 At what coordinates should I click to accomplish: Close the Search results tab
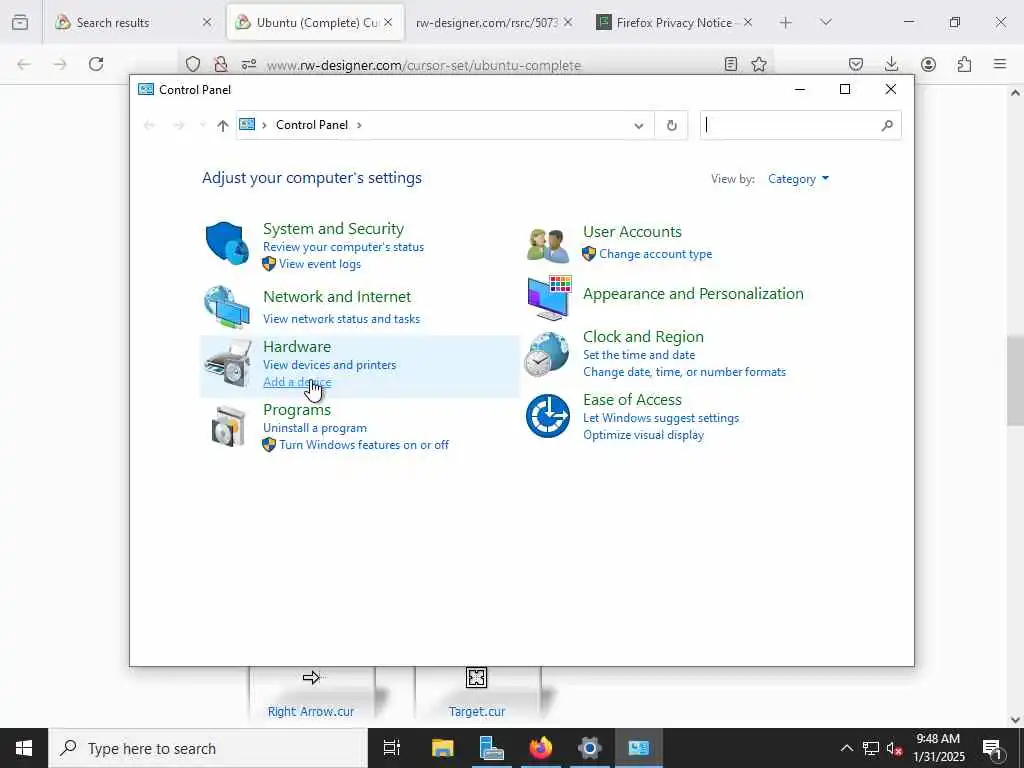[x=206, y=22]
